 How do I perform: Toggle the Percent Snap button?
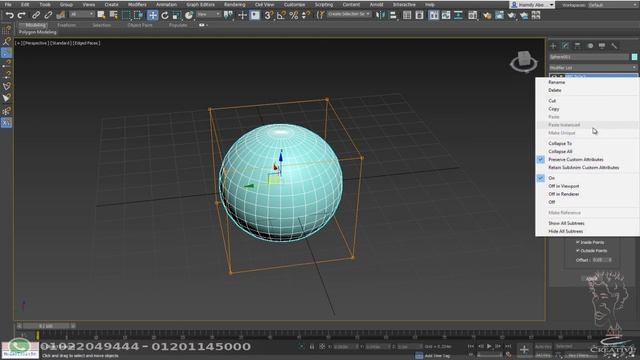tap(293, 16)
